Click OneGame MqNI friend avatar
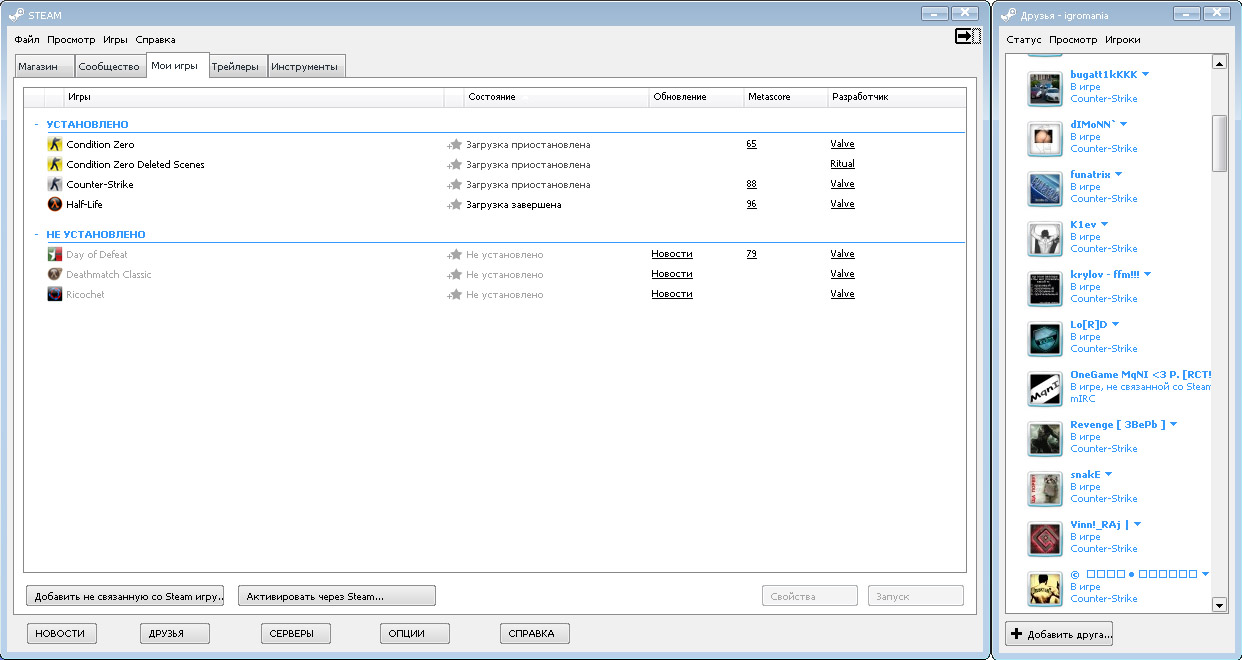The image size is (1242, 660). click(1044, 390)
